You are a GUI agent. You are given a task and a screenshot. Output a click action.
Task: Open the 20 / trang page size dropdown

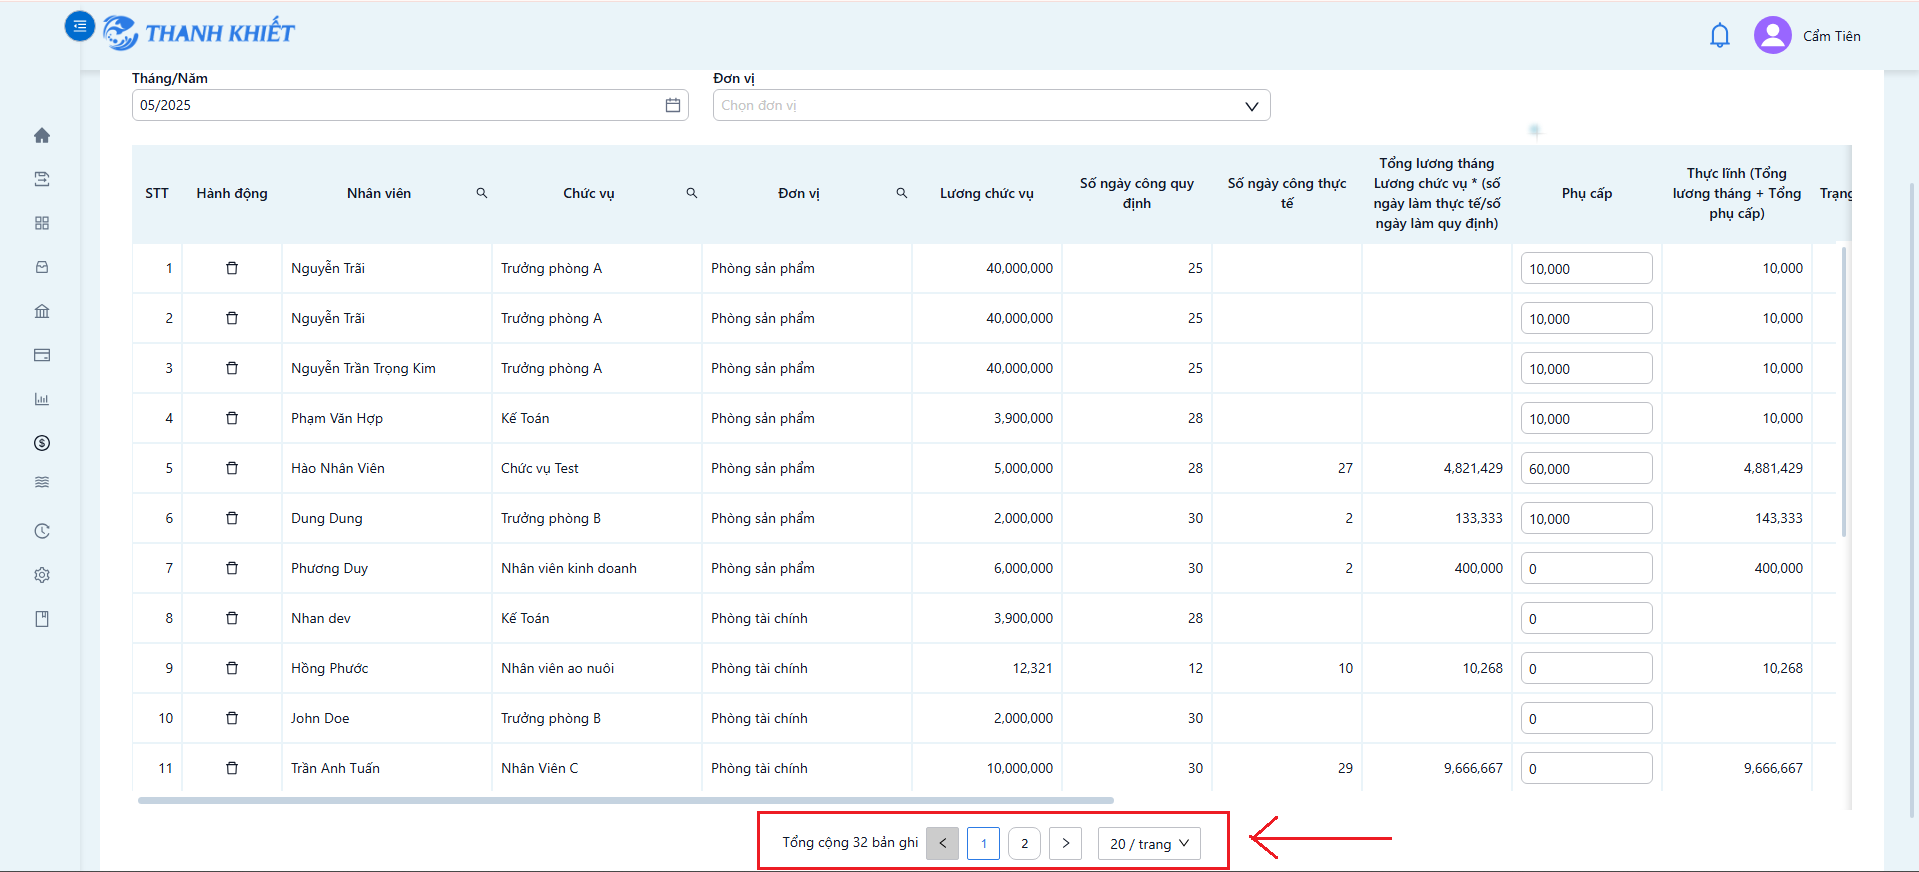click(1149, 844)
